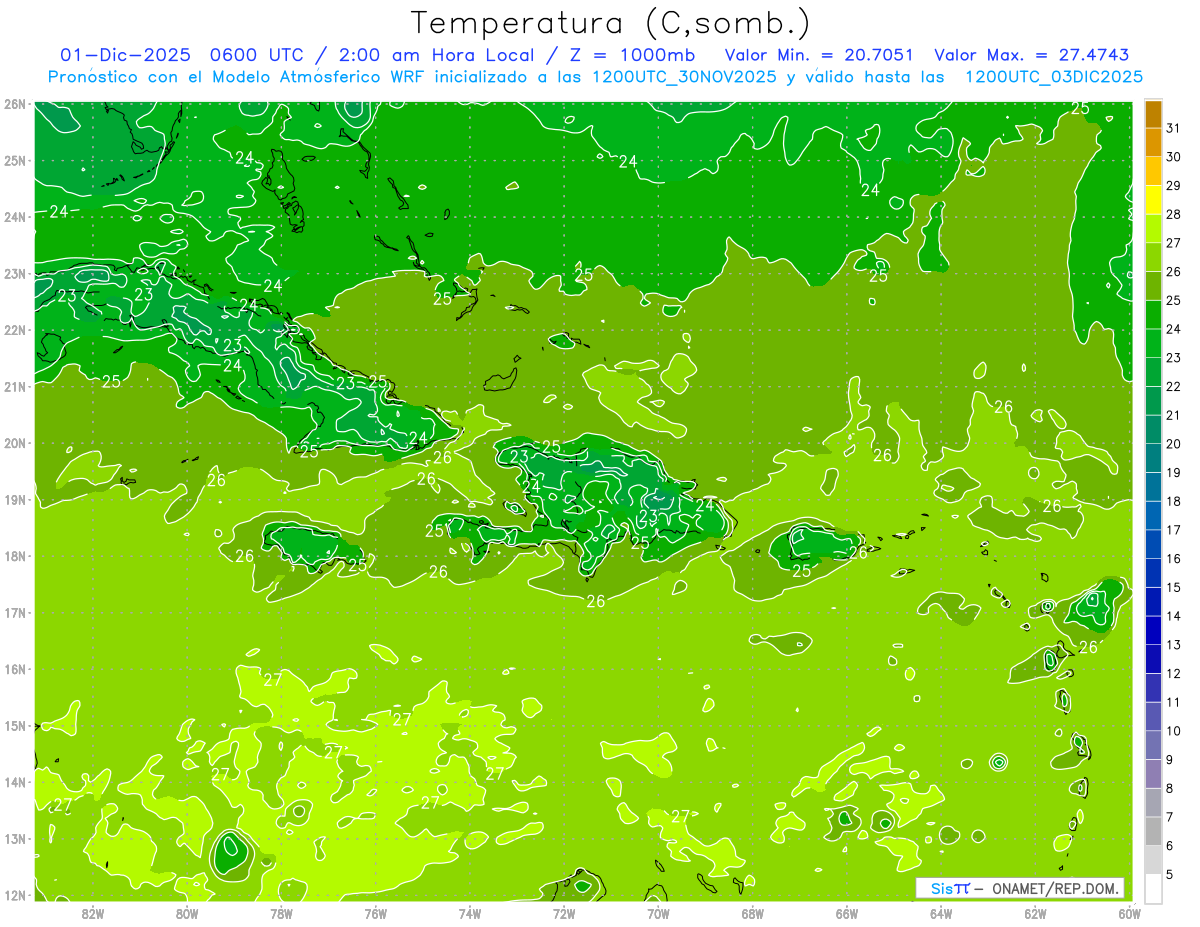The image size is (1200, 927).
Task: Click the "12" color scale label
Action: [x=1174, y=674]
